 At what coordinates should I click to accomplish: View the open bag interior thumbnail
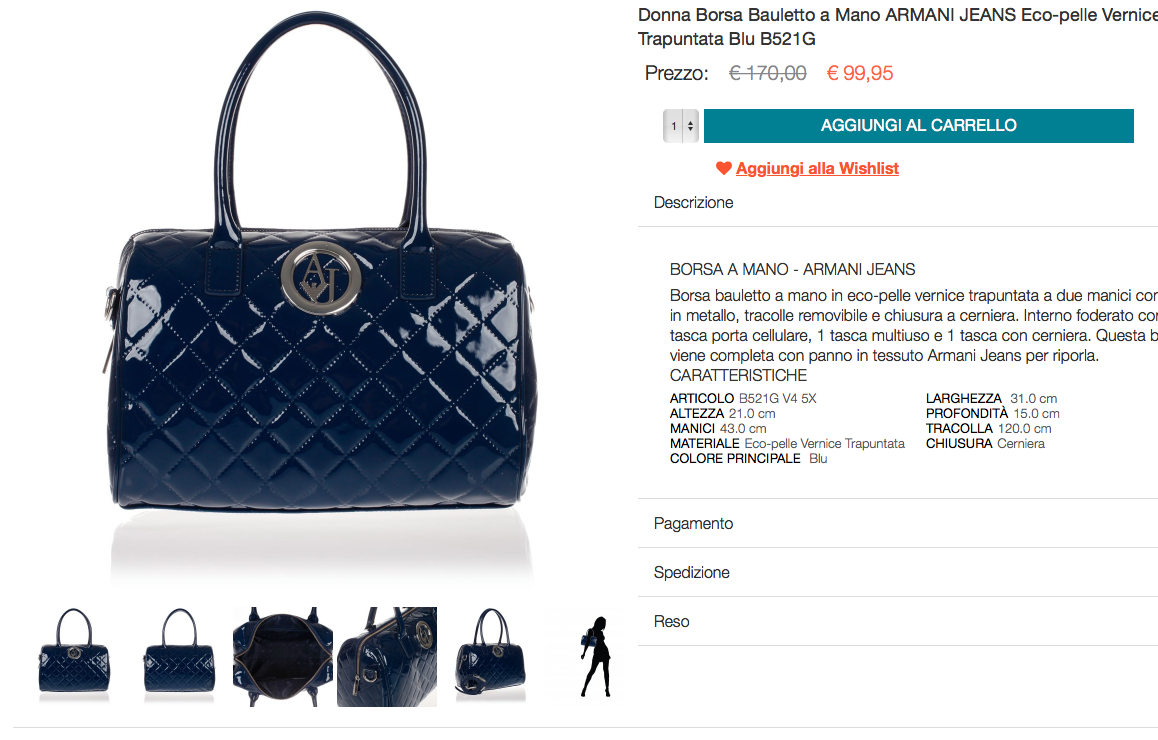pyautogui.click(x=283, y=657)
